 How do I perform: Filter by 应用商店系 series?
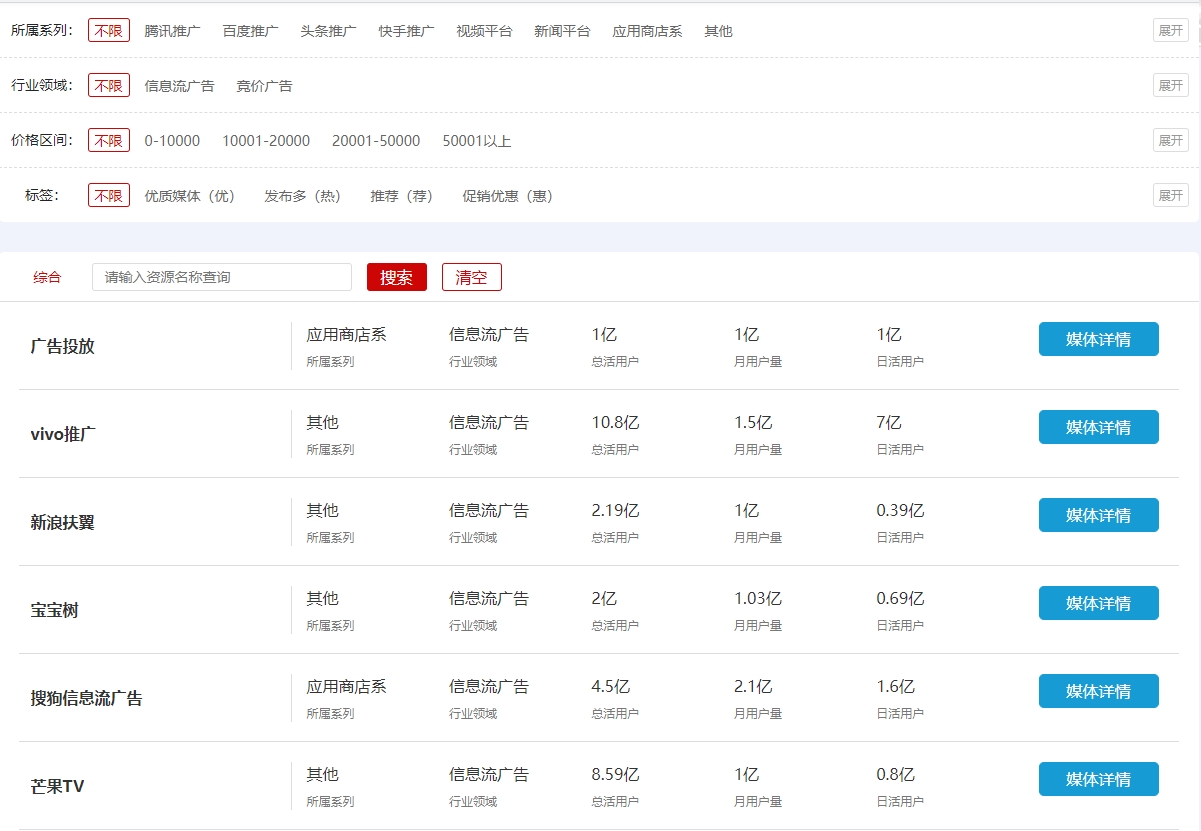point(647,31)
